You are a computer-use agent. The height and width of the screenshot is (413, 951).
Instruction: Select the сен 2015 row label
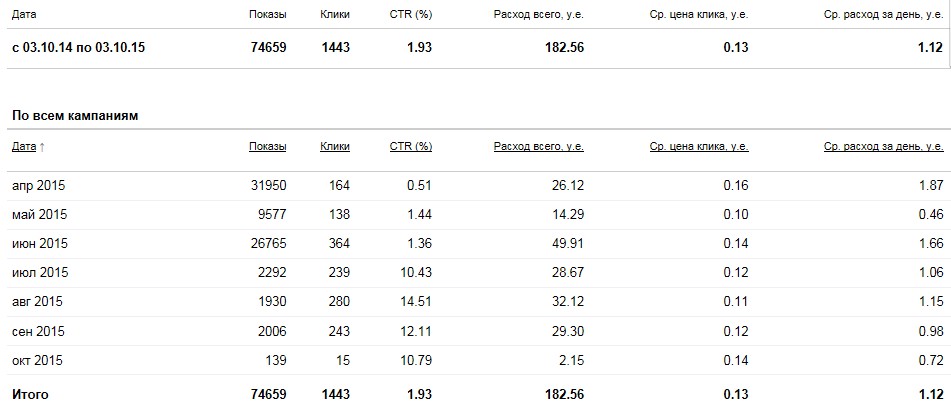(39, 330)
